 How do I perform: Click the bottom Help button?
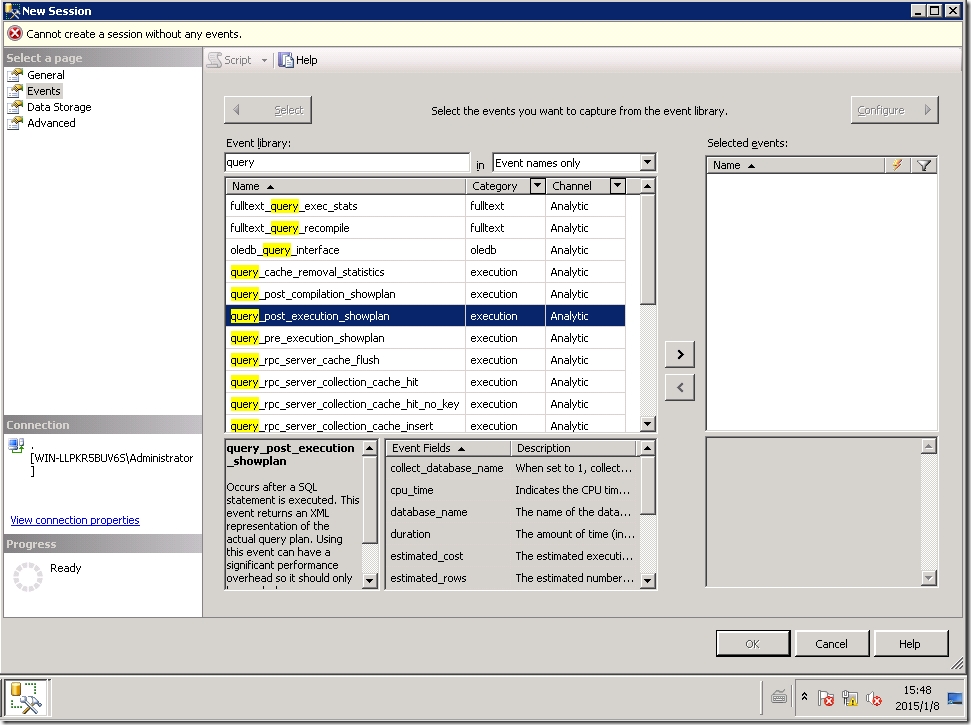click(x=910, y=644)
